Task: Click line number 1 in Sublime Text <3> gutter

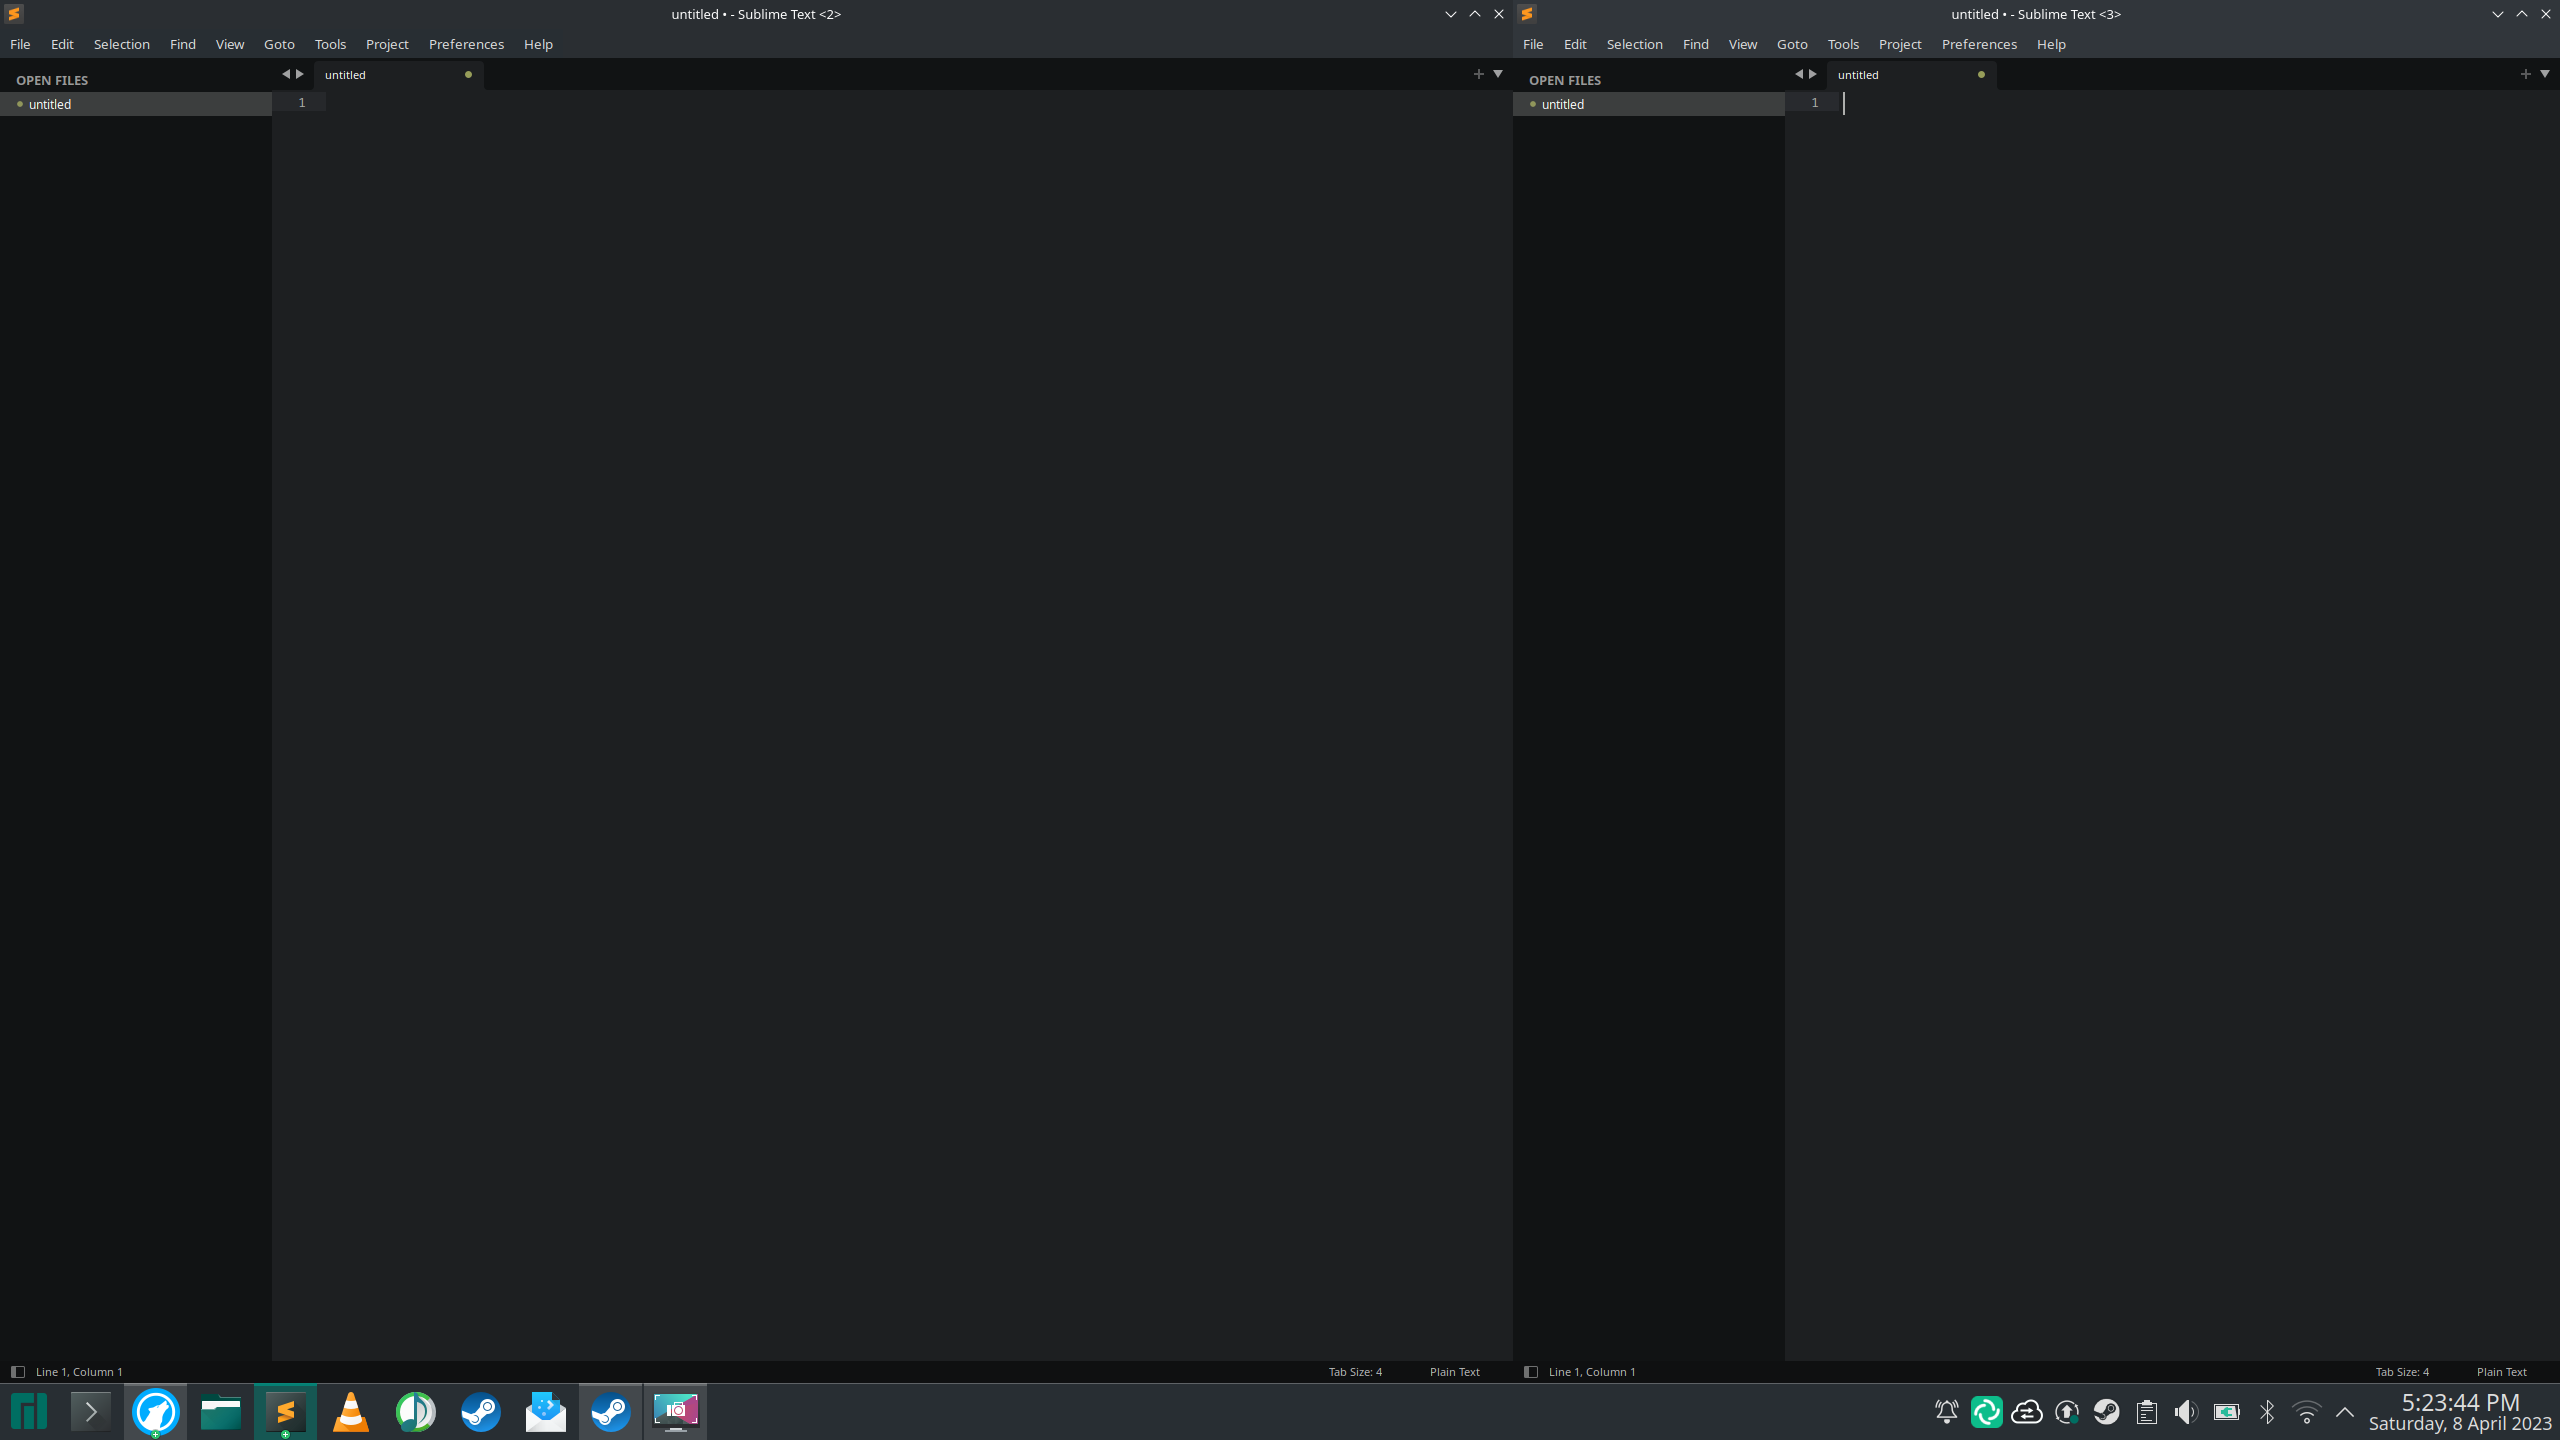Action: tap(1815, 103)
